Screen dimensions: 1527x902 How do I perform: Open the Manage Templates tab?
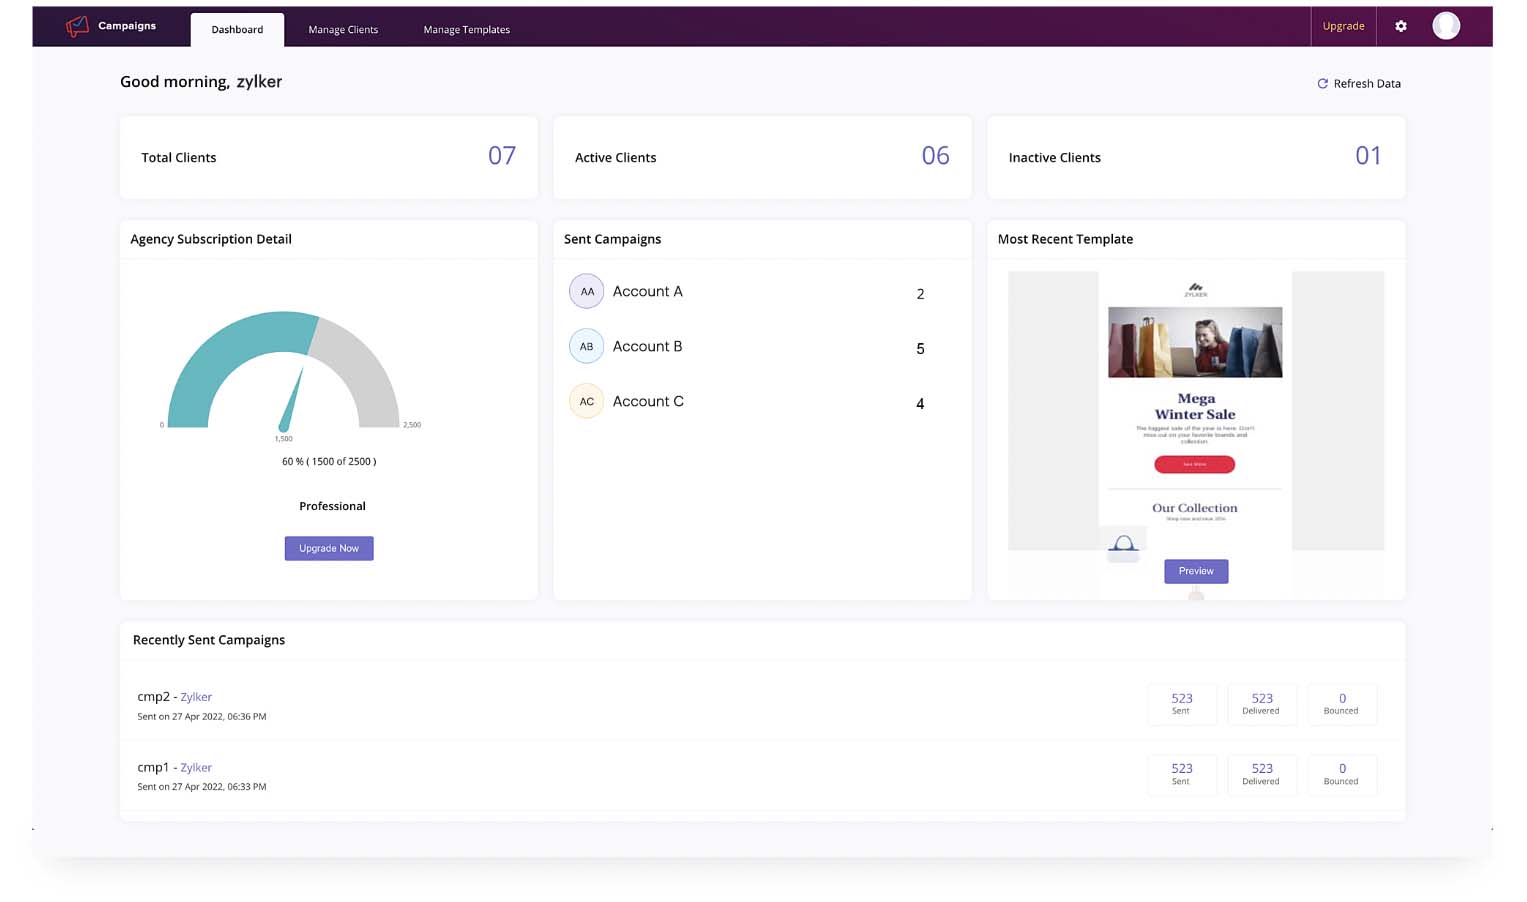pyautogui.click(x=466, y=30)
